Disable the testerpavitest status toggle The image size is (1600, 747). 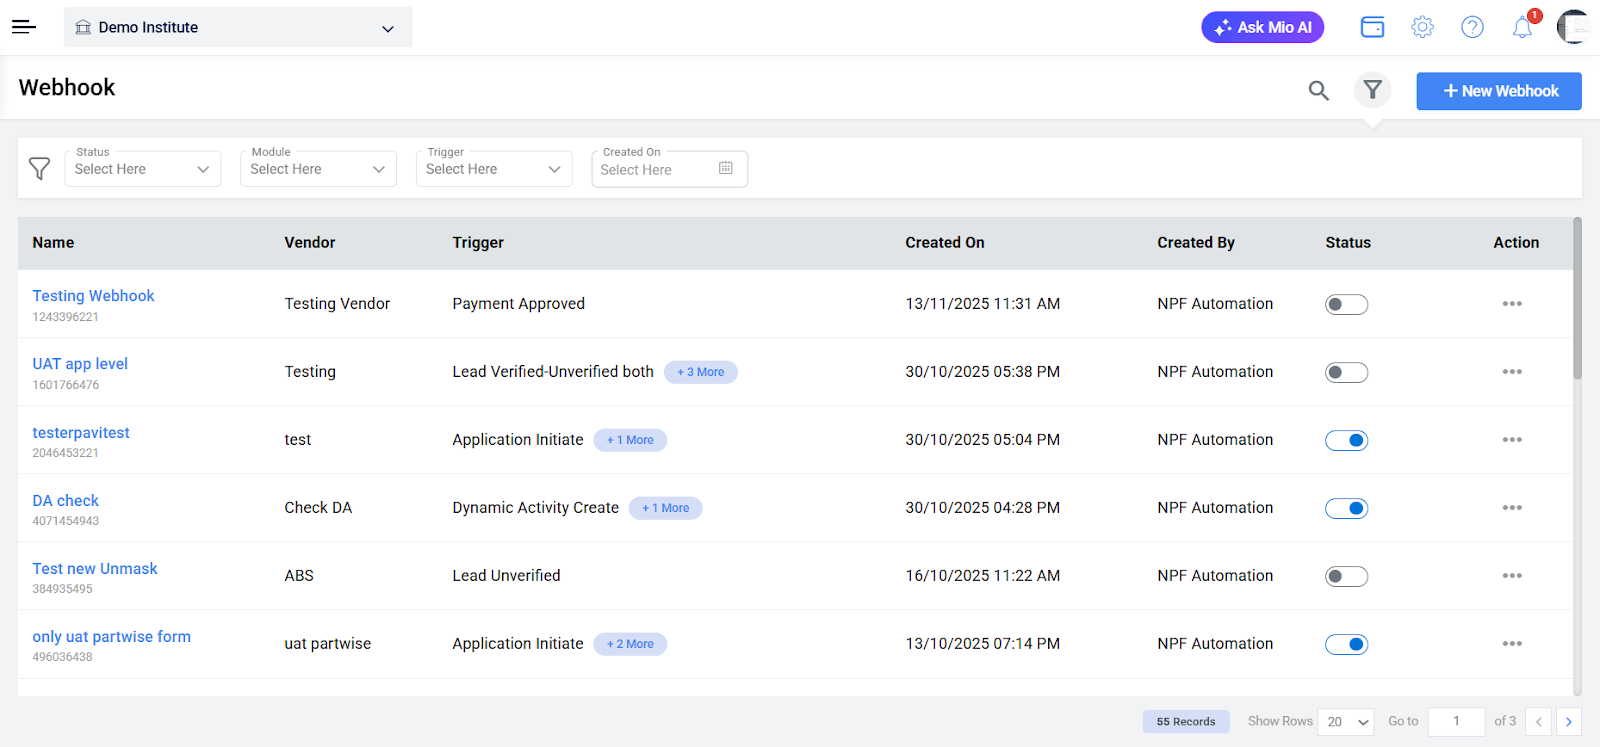[x=1346, y=440]
